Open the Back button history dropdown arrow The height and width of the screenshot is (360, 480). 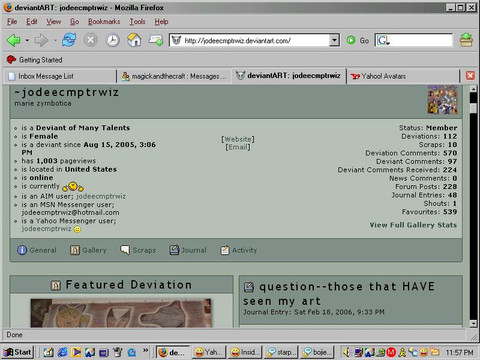point(27,41)
